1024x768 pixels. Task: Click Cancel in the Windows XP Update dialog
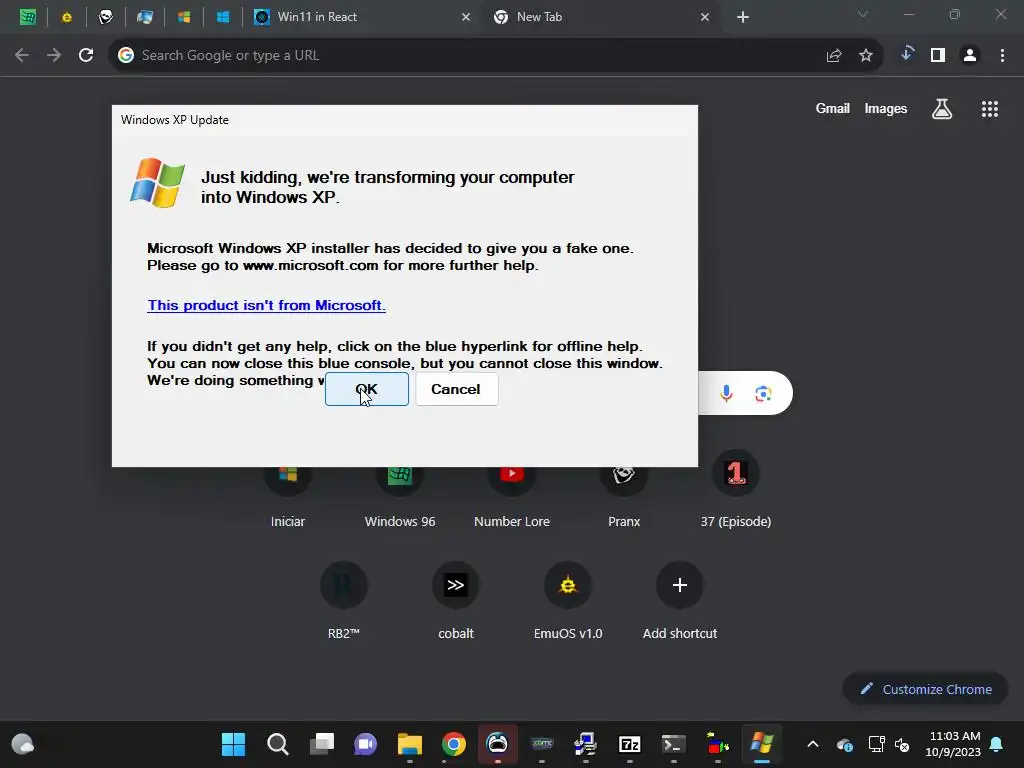[x=456, y=389]
